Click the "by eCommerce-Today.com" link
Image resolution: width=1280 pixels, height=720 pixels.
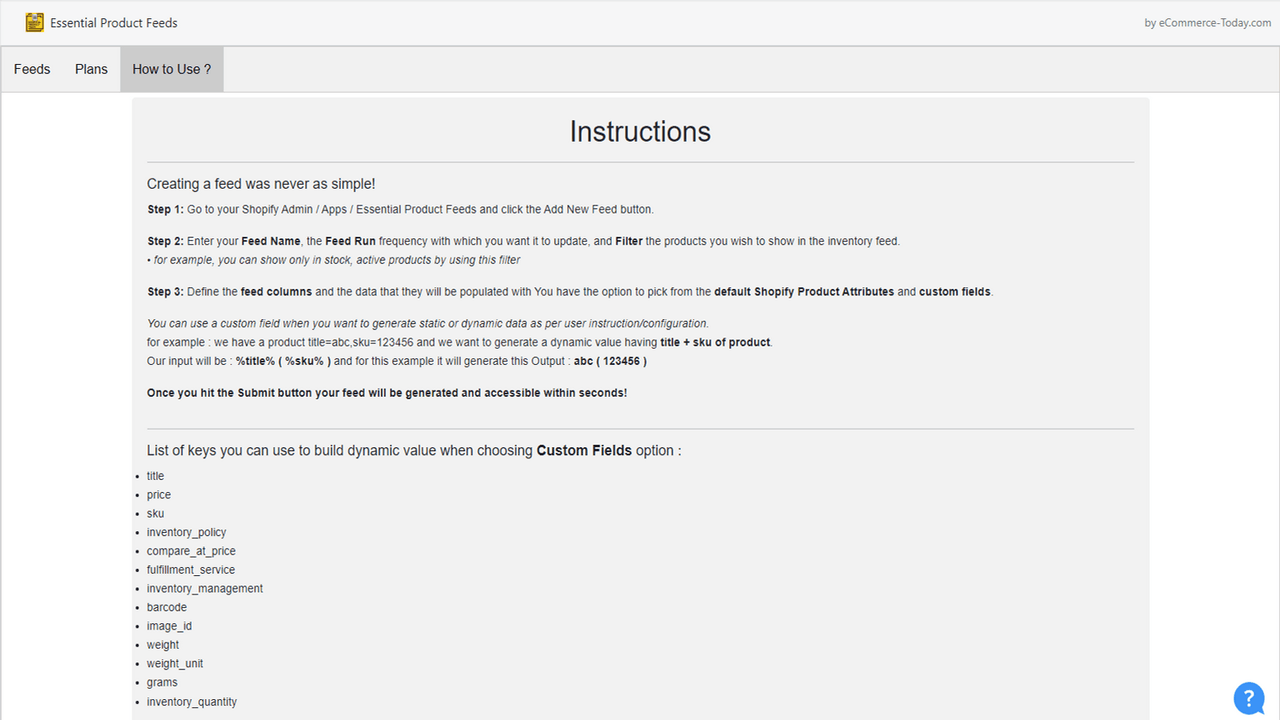tap(1207, 22)
